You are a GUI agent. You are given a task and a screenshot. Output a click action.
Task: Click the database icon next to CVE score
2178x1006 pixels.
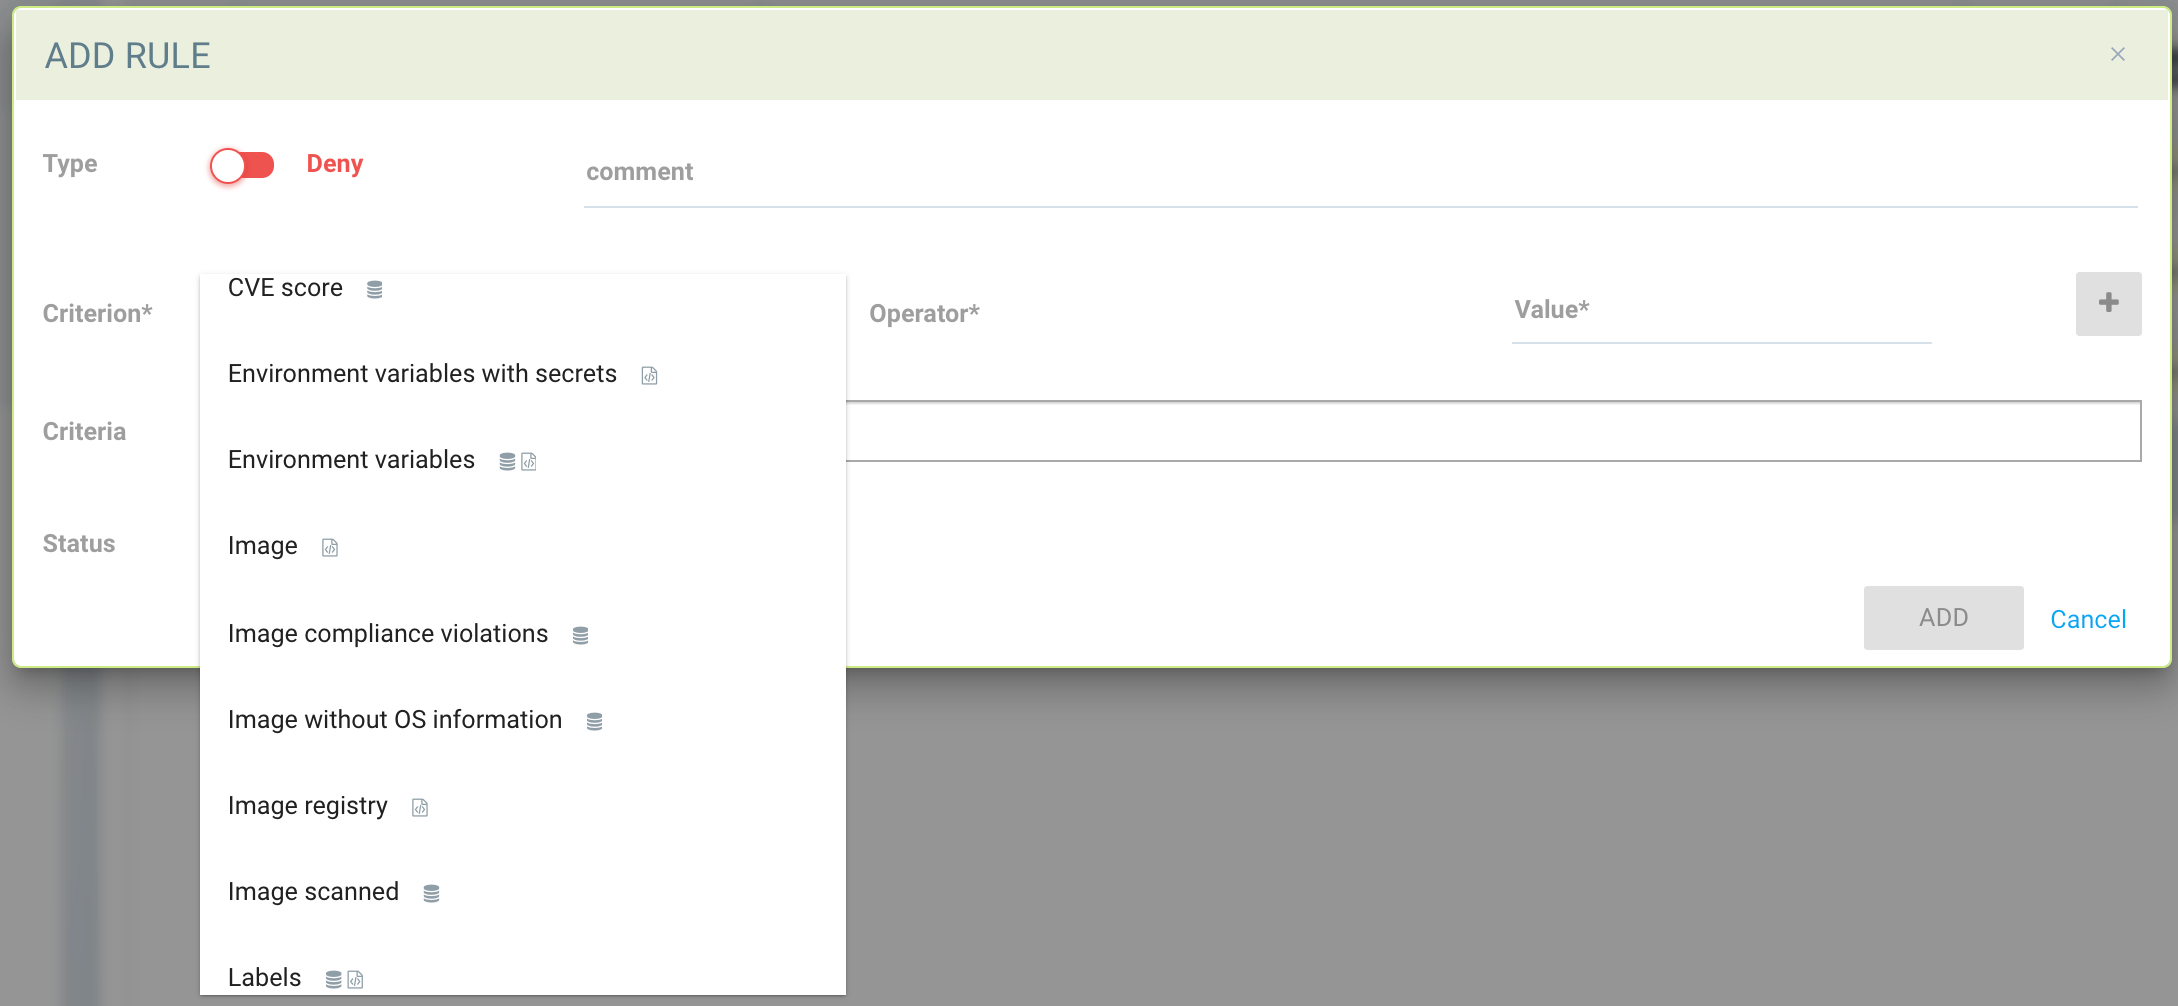tap(375, 289)
